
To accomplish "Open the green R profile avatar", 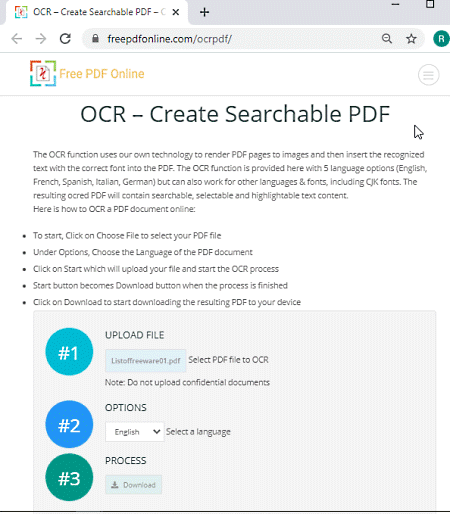I will (441, 39).
